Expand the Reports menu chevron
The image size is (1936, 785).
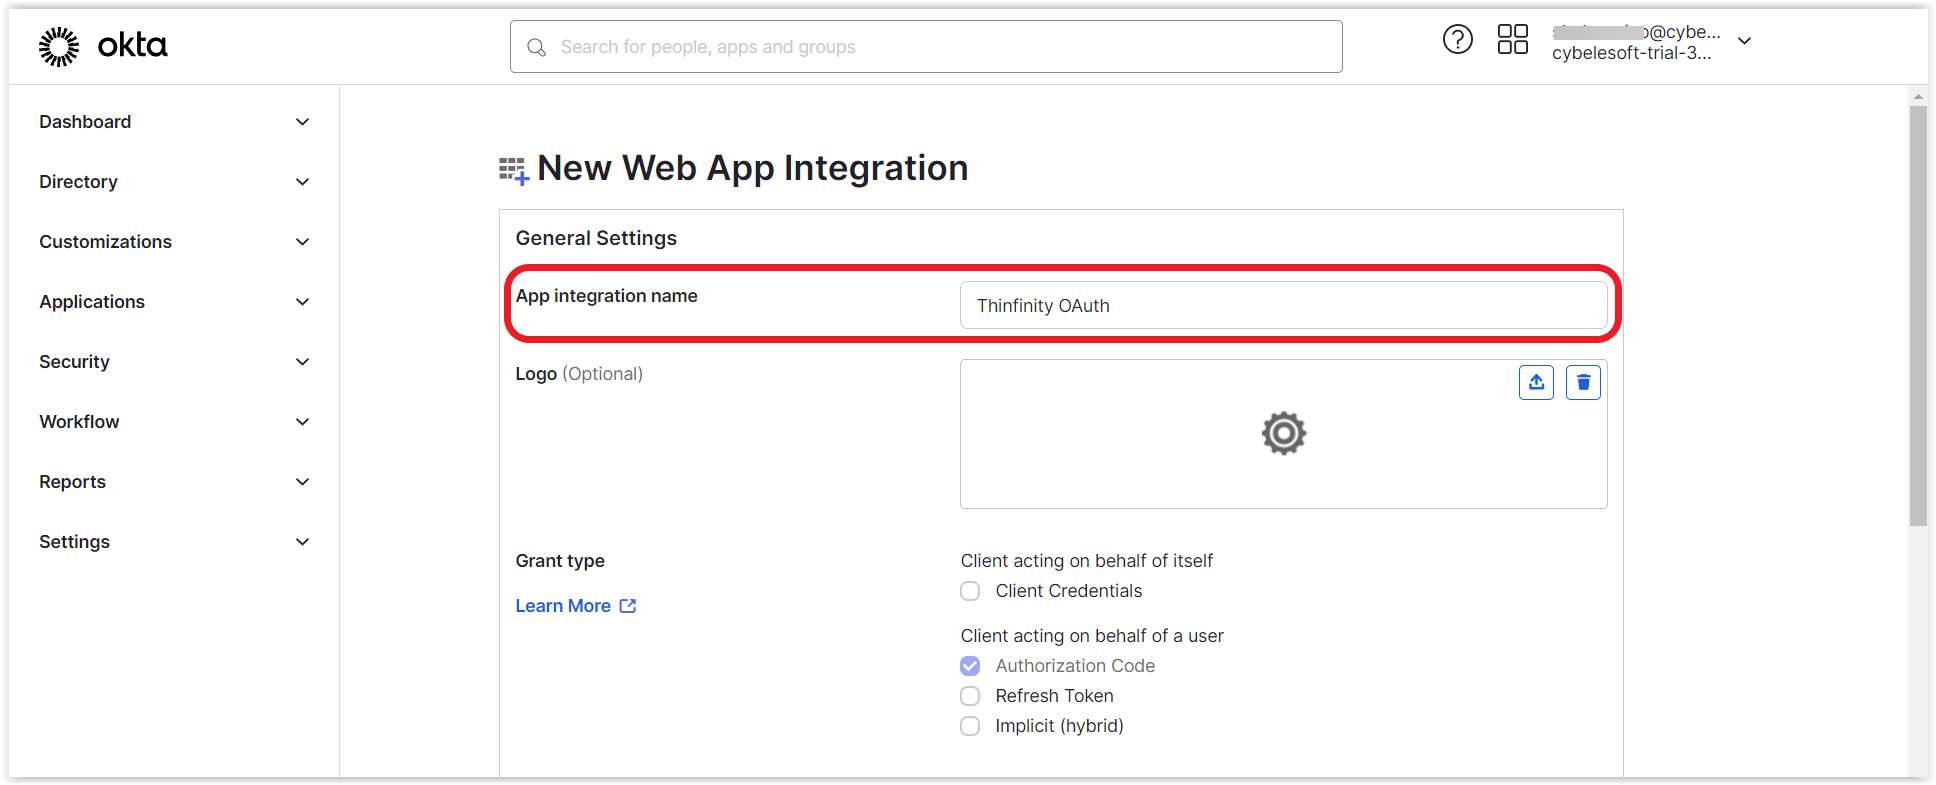(x=303, y=482)
